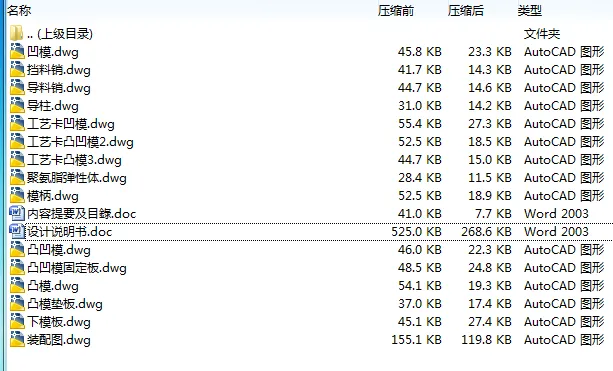Screen dimensions: 613x371
Task: Select the file name 凸模.dwg
Action: click(53, 286)
